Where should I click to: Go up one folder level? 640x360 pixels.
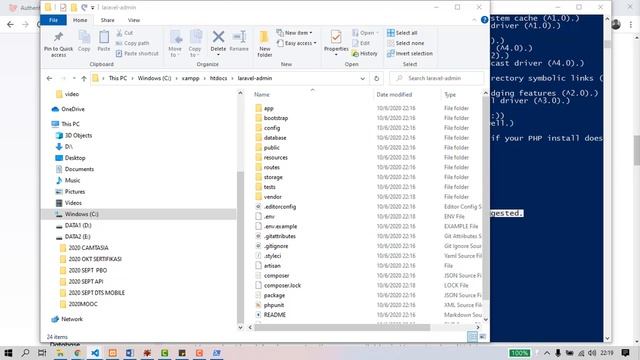click(84, 78)
